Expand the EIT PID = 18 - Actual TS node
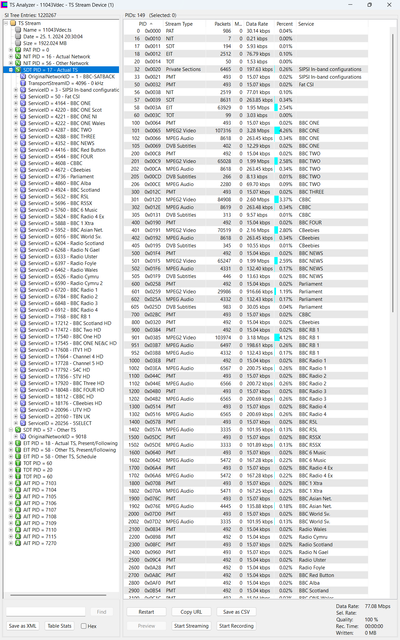Viewport: 400px width, 640px height. pos(11,443)
